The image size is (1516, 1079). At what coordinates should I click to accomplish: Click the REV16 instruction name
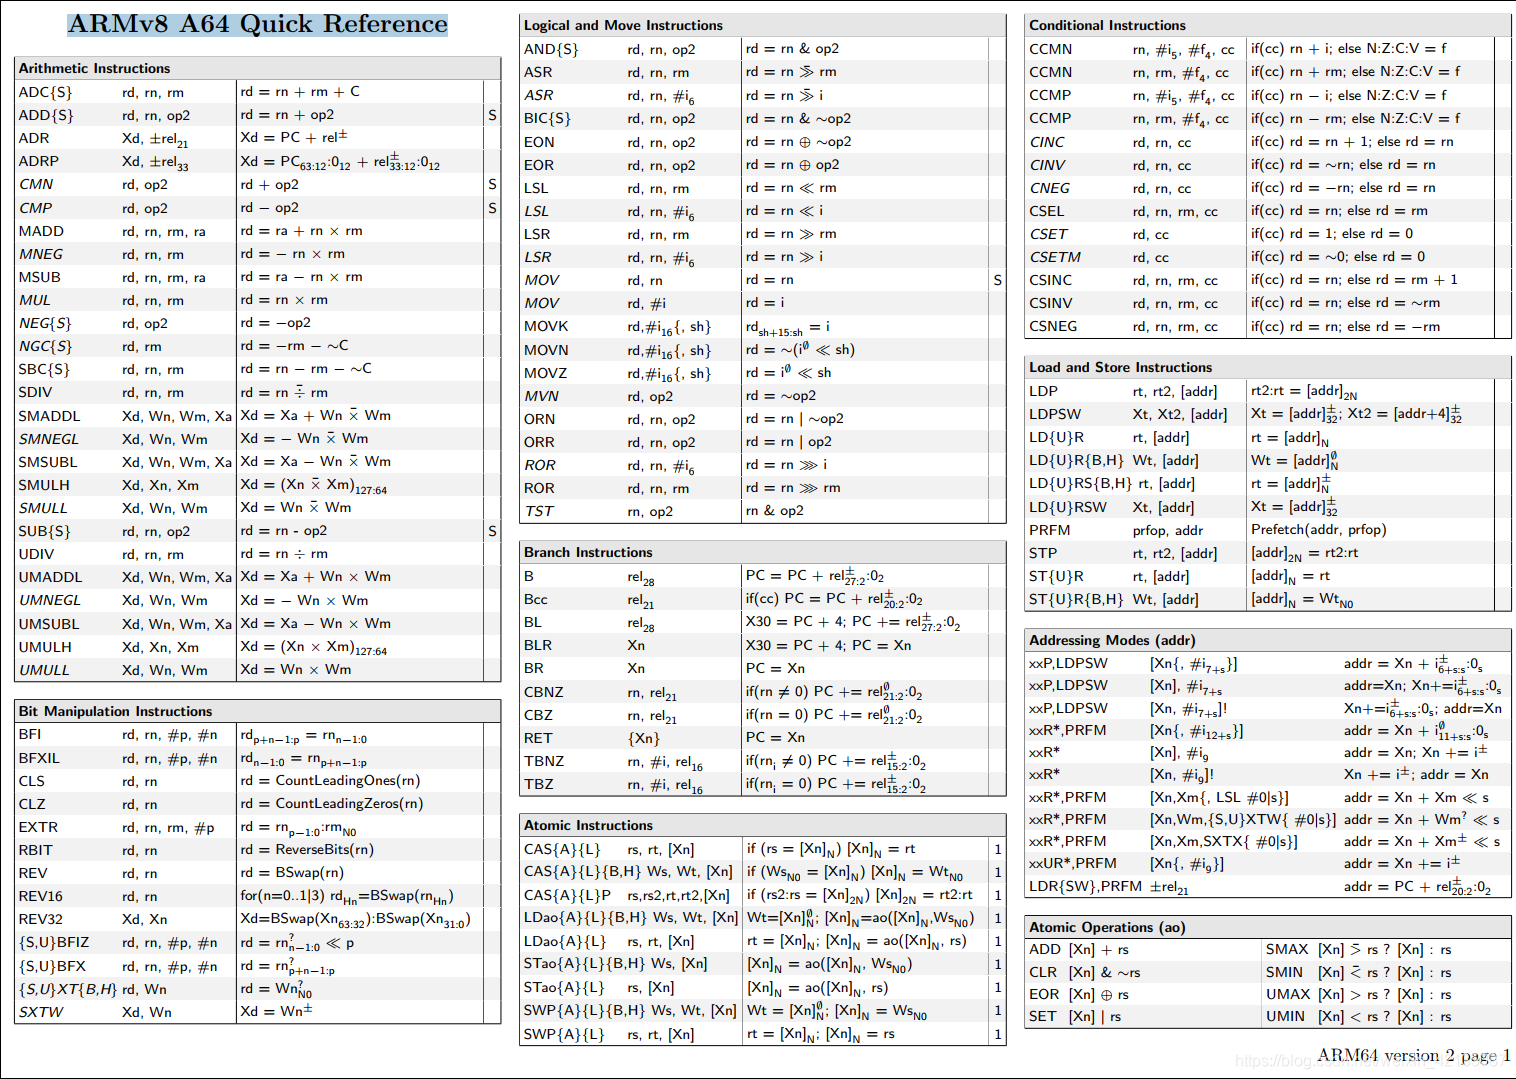coord(40,896)
